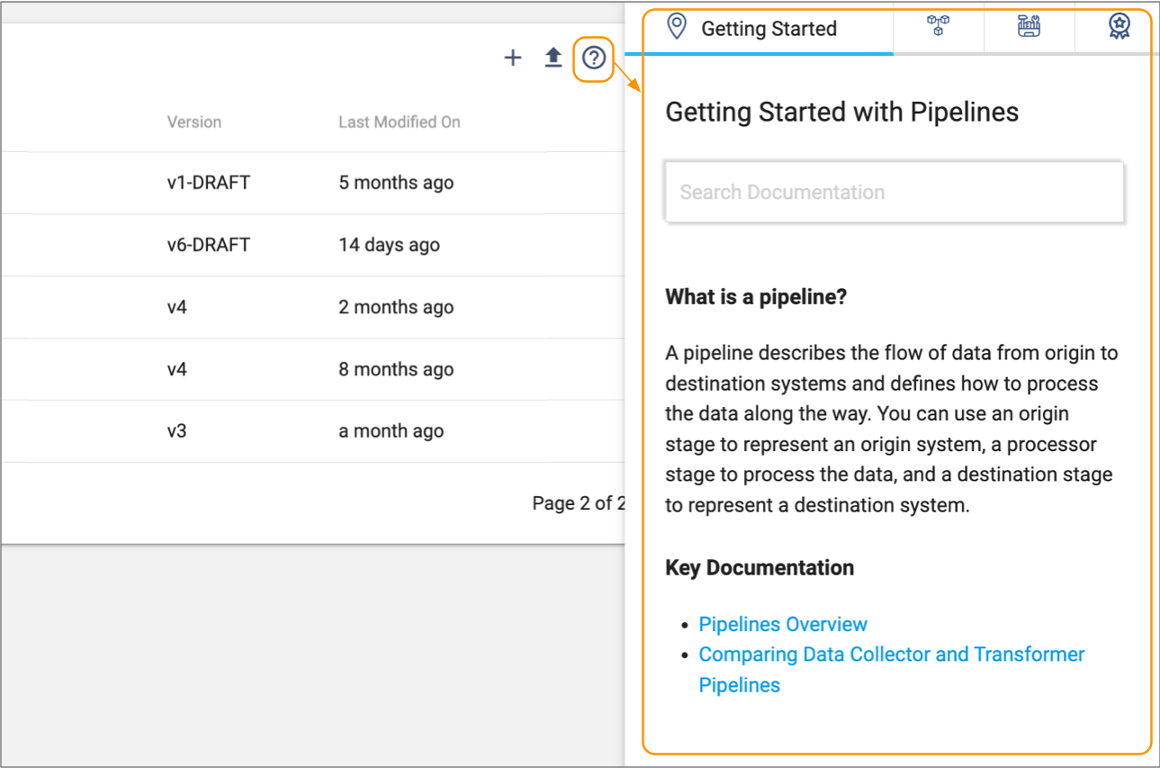Click 'Getting Started with Pipelines' title
Viewport: 1160px width, 768px height.
842,112
